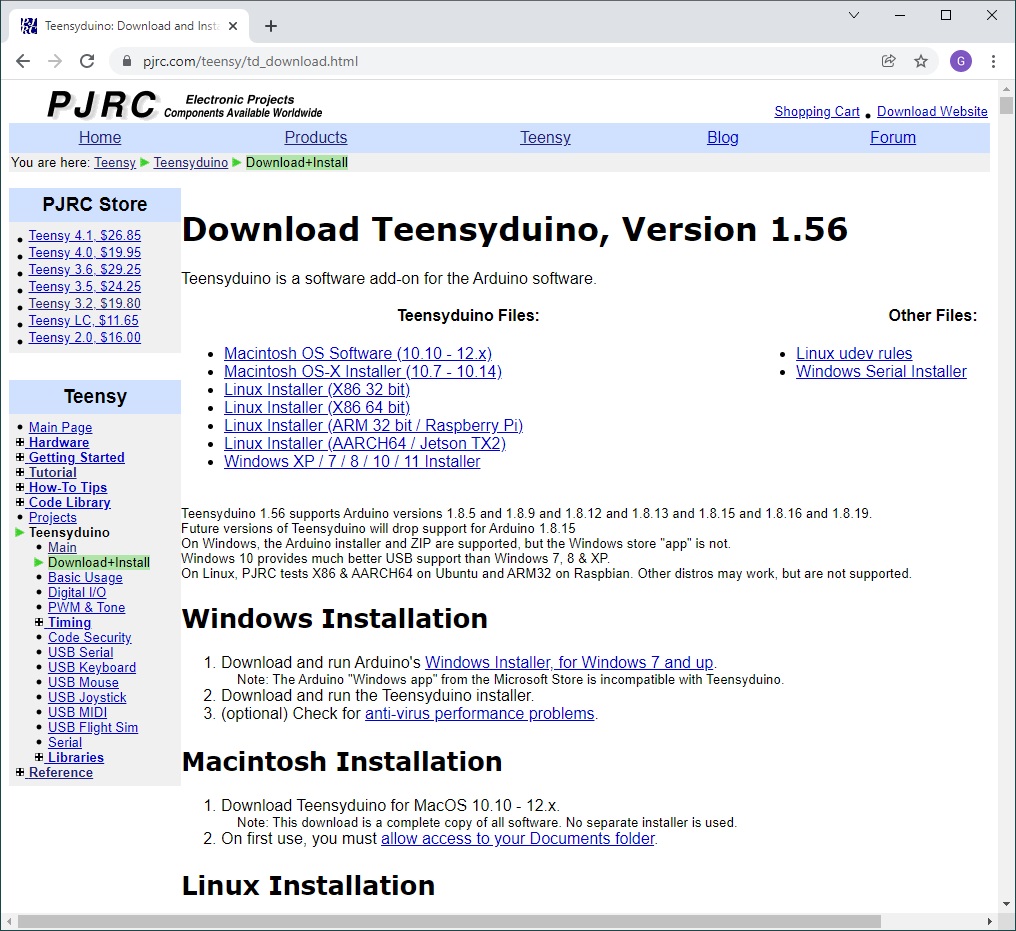Open the Linux udev rules link
1016x931 pixels.
coord(853,353)
